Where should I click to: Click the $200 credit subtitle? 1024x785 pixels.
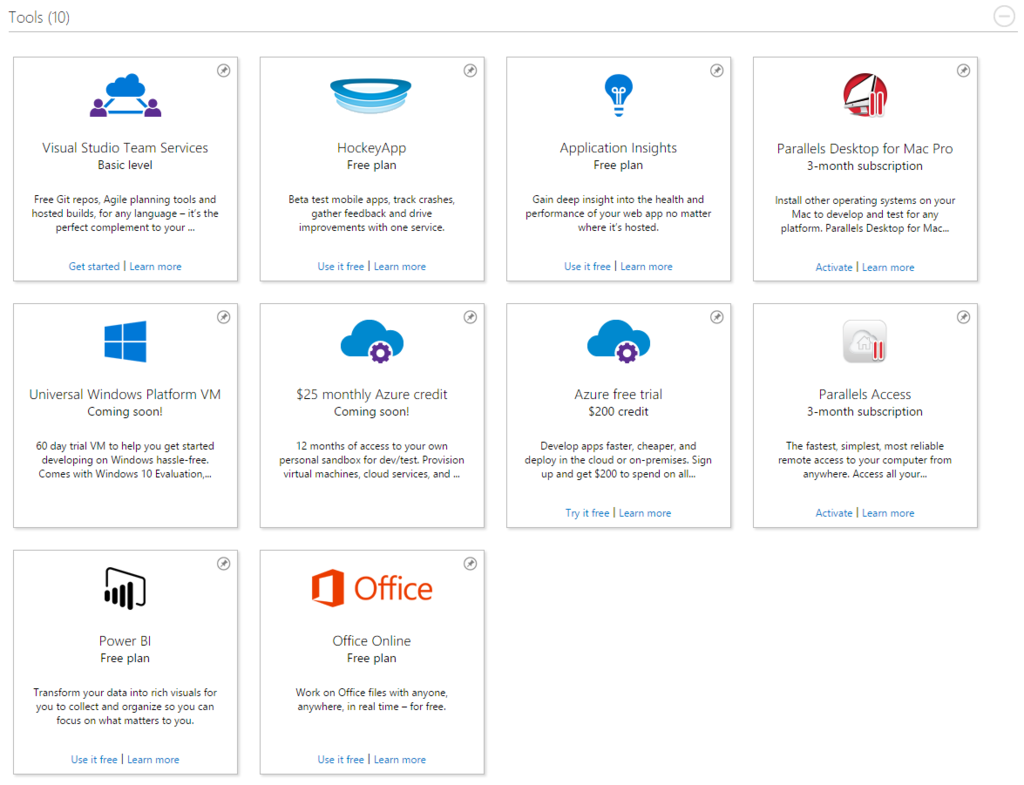point(618,411)
